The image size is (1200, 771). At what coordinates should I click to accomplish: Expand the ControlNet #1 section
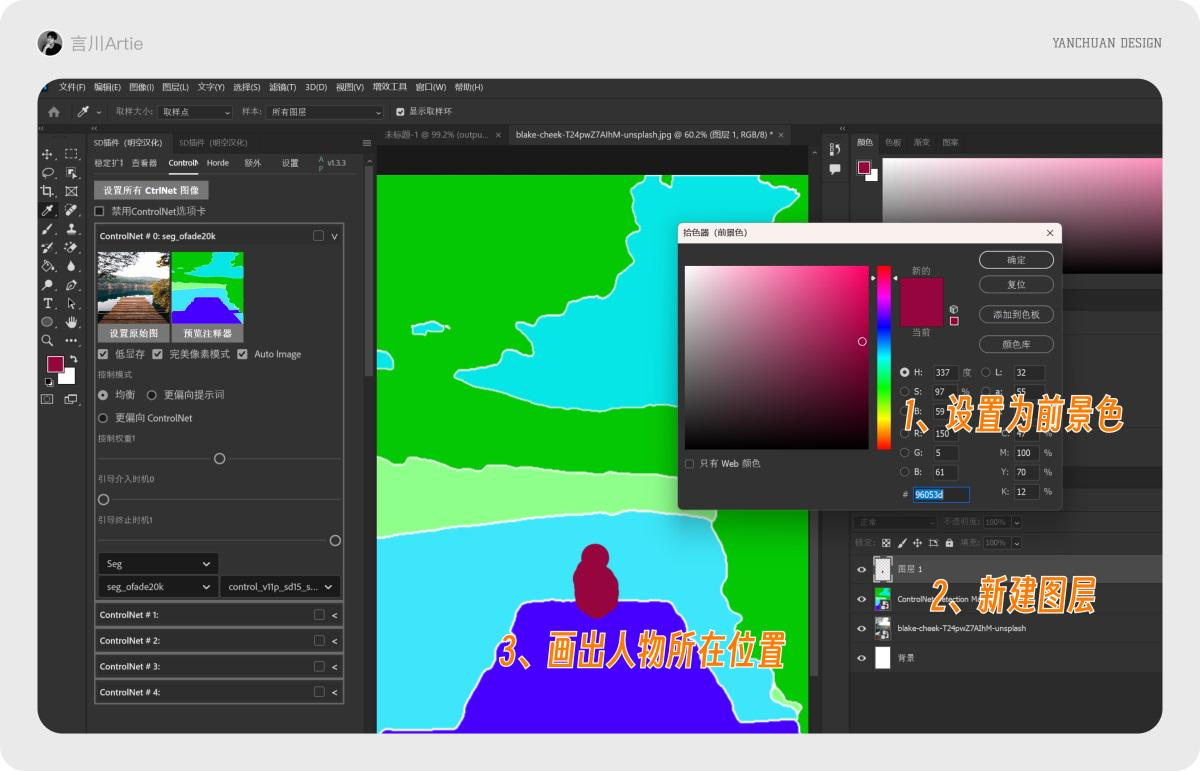pos(335,614)
